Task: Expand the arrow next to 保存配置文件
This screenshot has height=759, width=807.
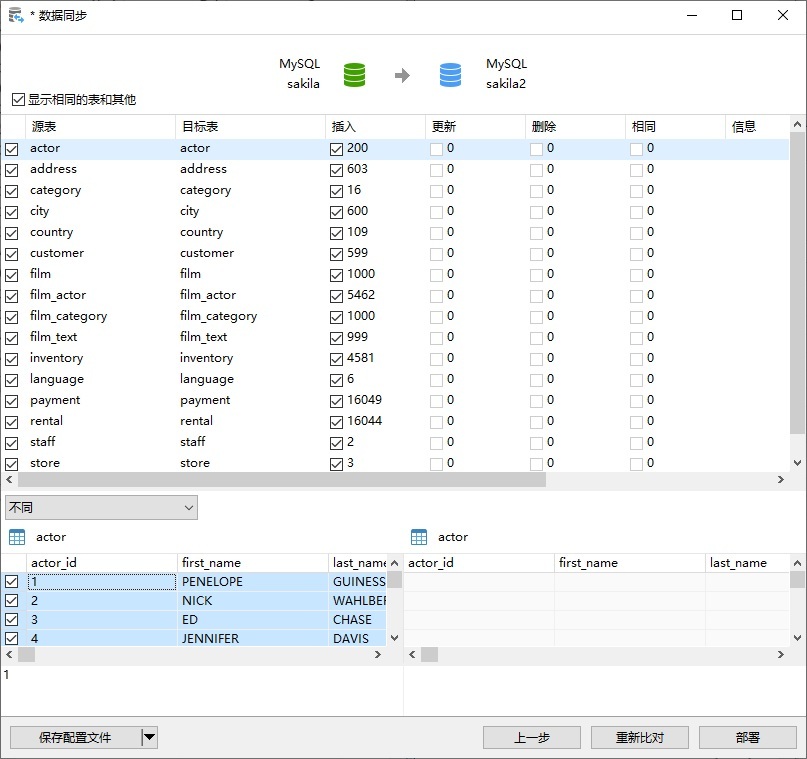Action: (x=149, y=737)
